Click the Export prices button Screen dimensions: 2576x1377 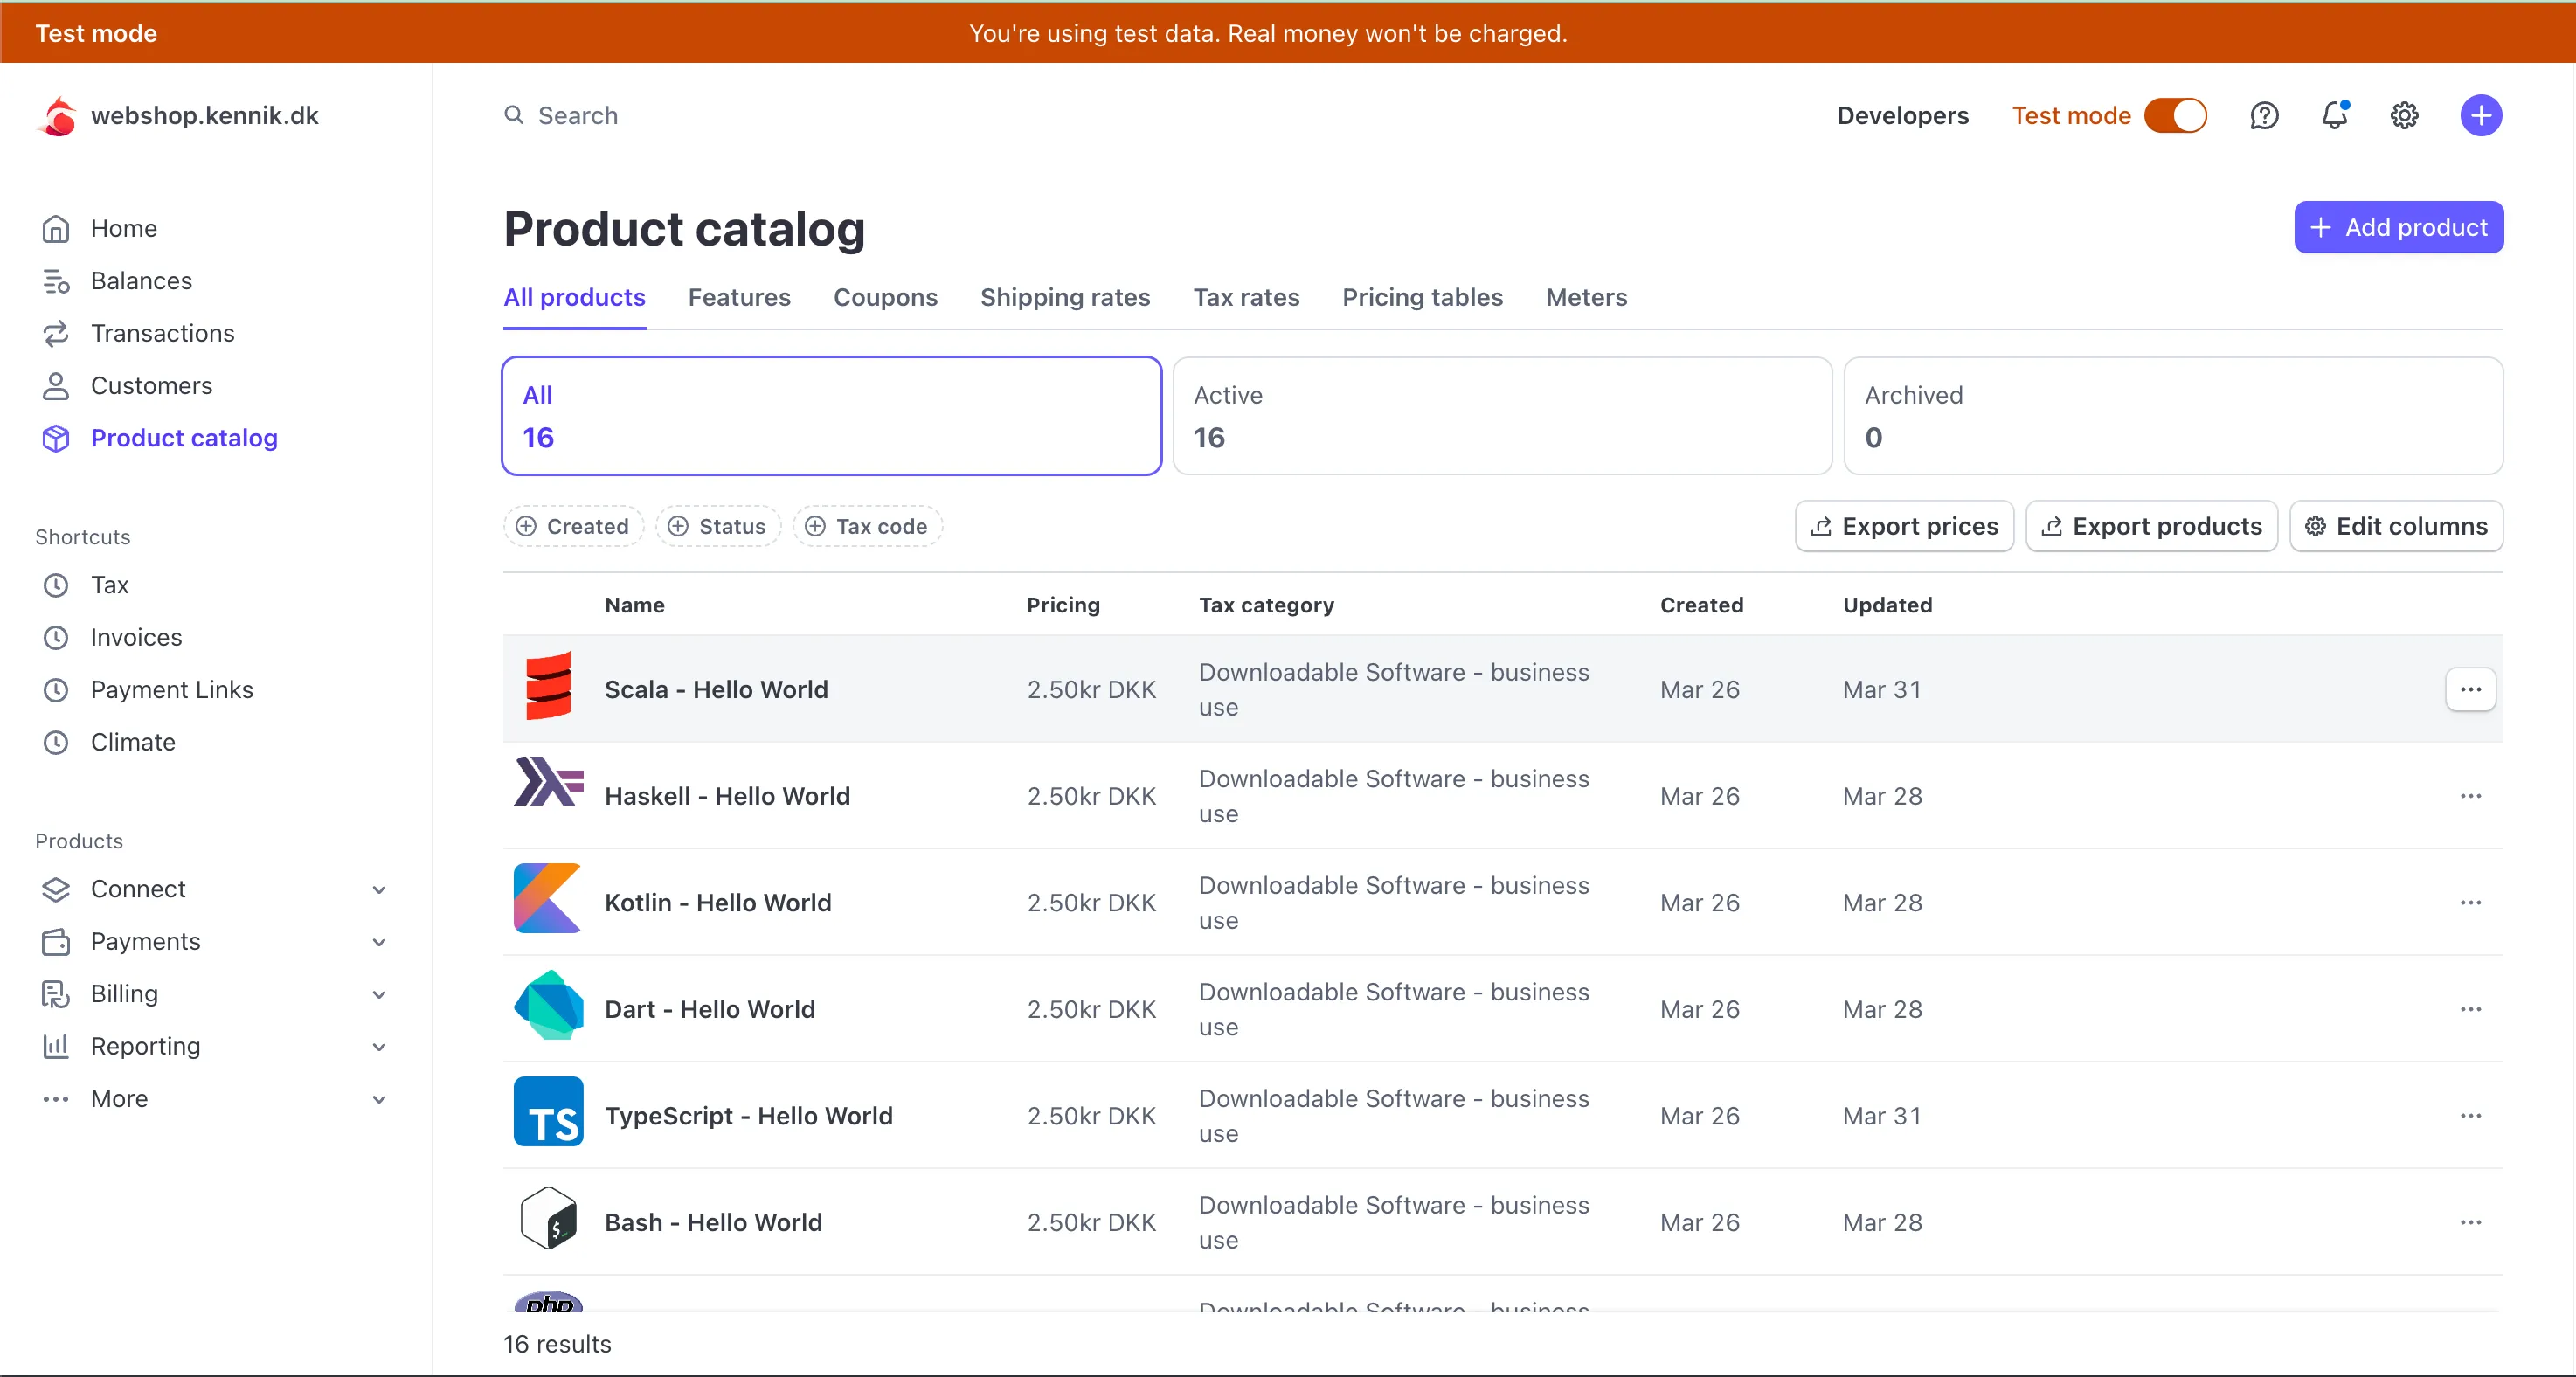point(1904,526)
